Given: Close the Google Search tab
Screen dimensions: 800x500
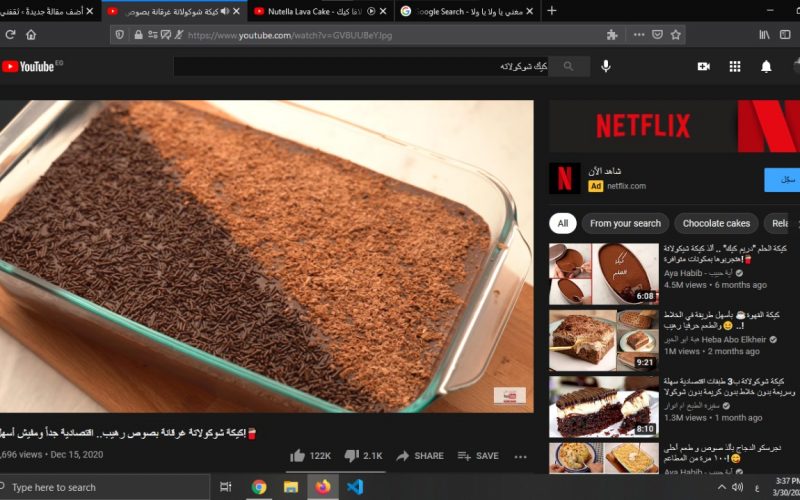Looking at the screenshot, I should [x=530, y=11].
